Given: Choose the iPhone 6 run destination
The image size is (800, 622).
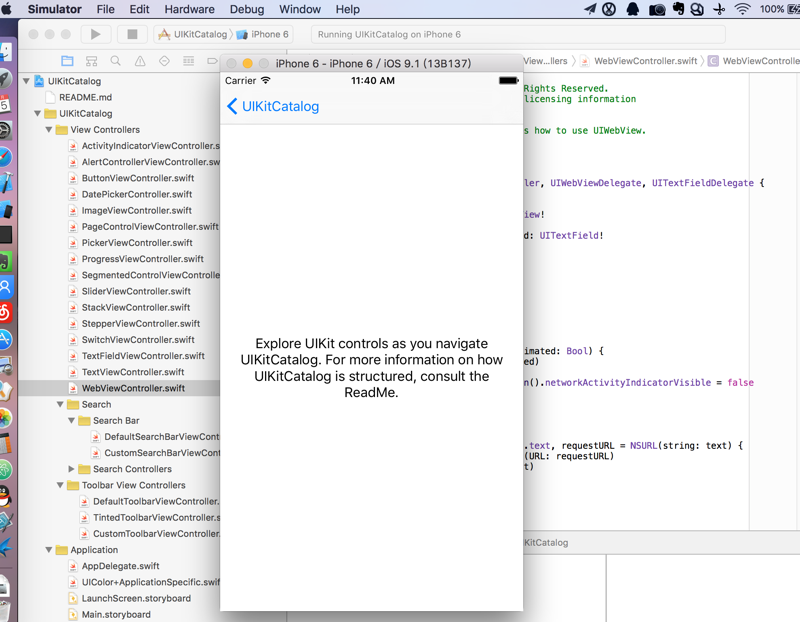Looking at the screenshot, I should (263, 34).
